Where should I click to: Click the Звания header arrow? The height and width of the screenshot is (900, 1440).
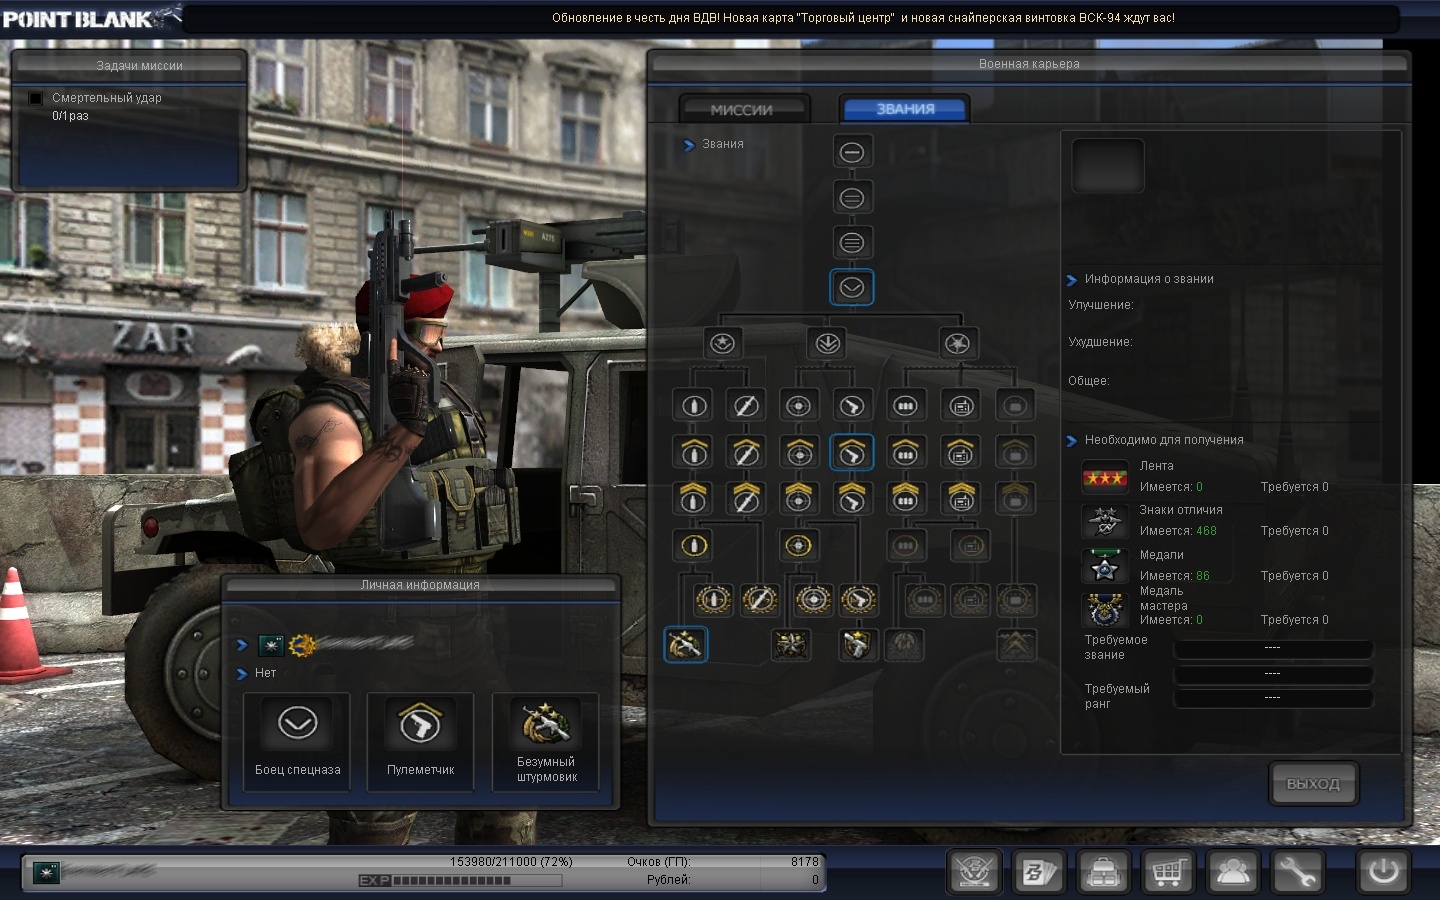point(689,145)
